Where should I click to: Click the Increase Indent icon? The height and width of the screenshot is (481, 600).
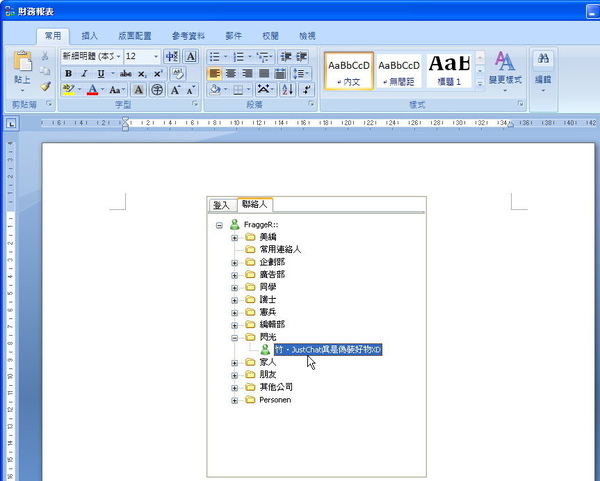(x=302, y=57)
